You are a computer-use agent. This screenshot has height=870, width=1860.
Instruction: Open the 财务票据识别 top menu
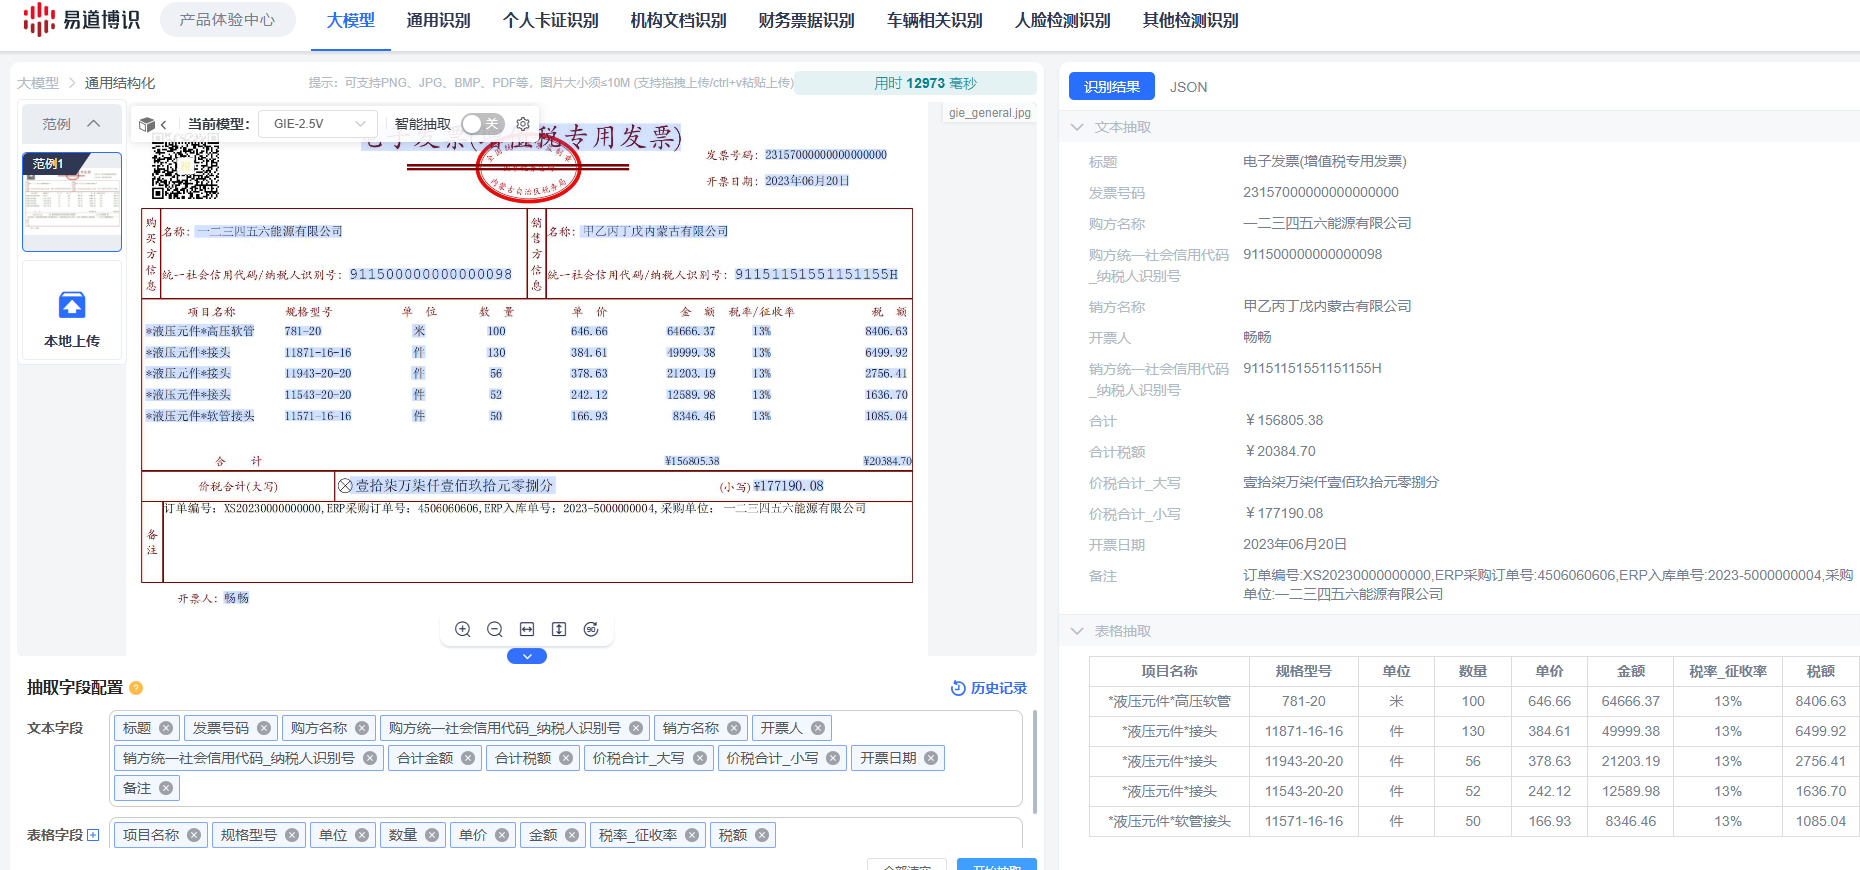point(806,21)
